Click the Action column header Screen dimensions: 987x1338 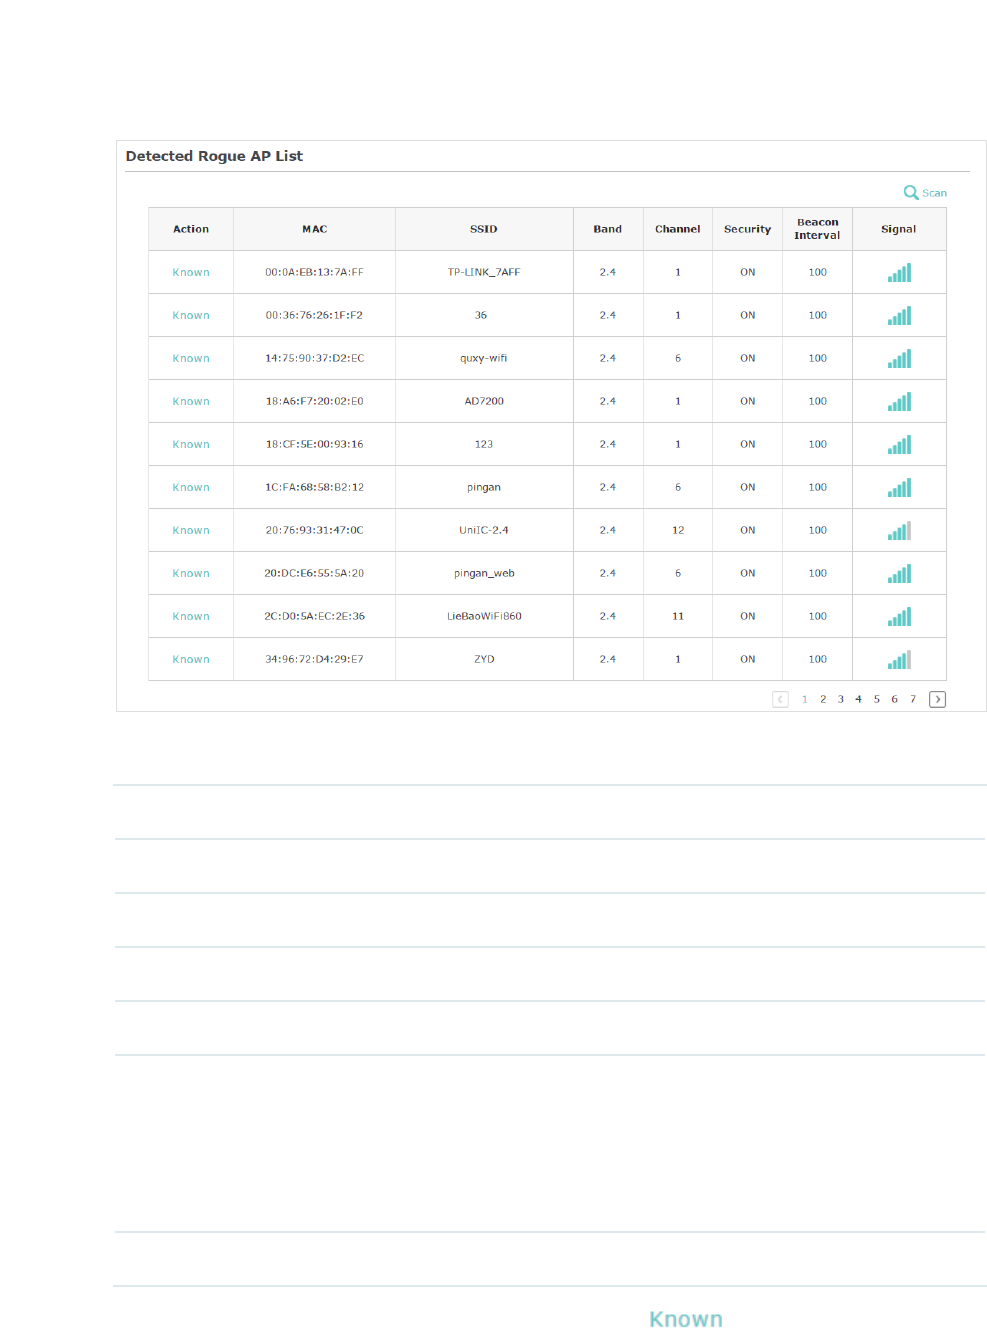tap(191, 229)
